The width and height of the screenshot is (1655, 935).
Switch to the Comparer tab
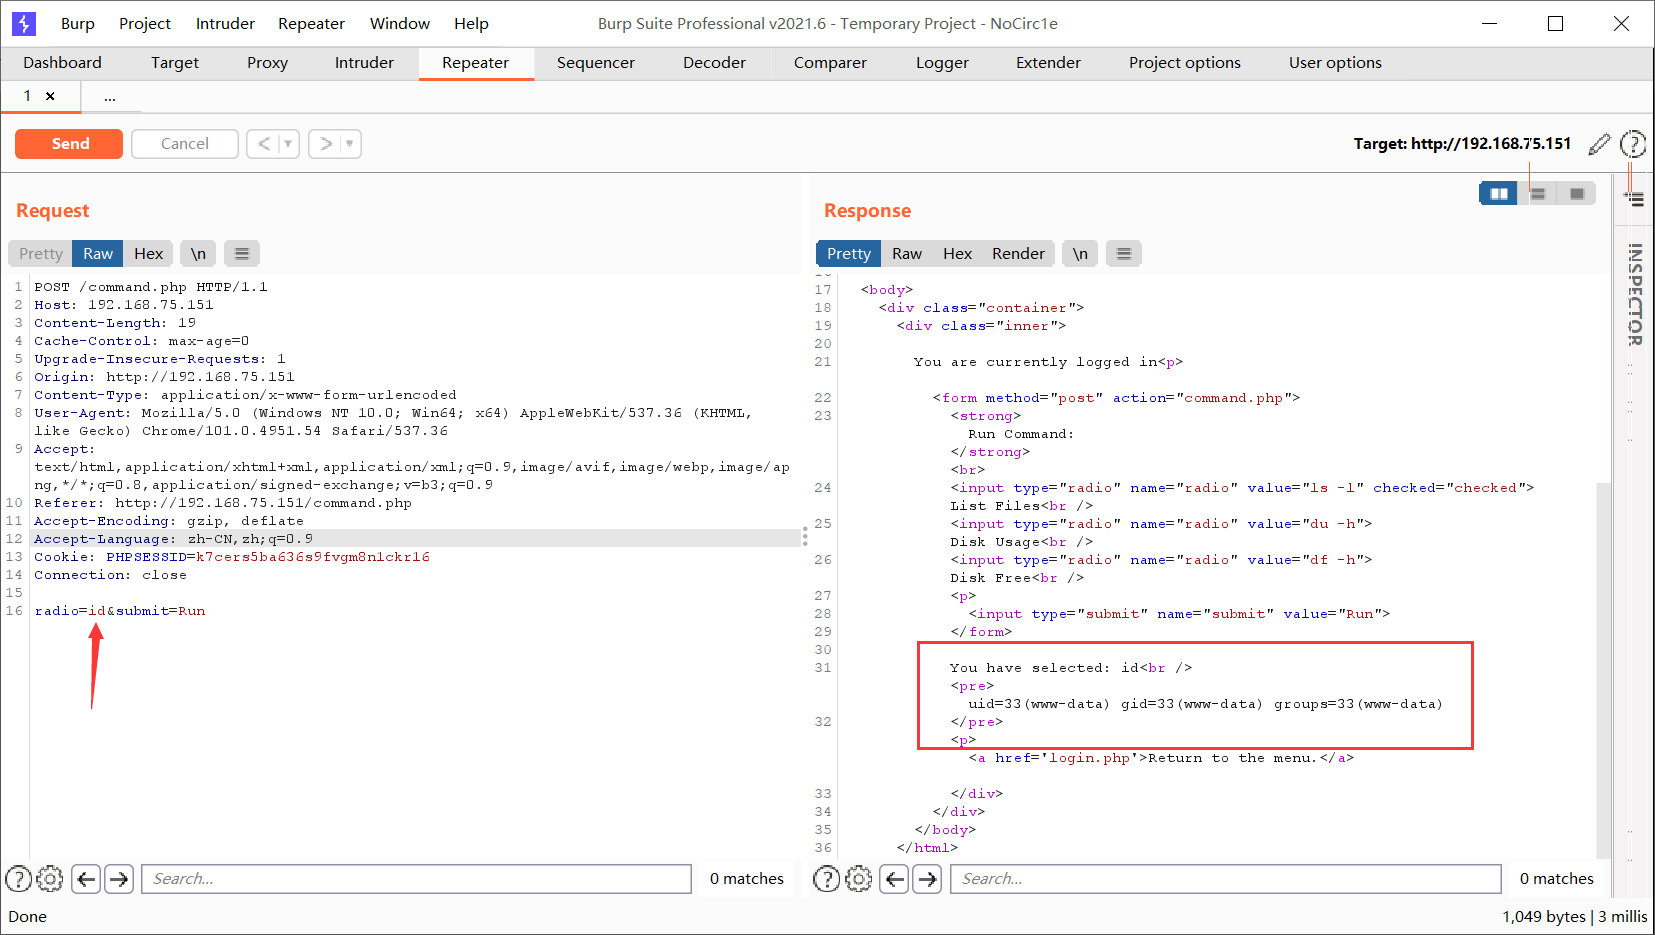click(830, 62)
